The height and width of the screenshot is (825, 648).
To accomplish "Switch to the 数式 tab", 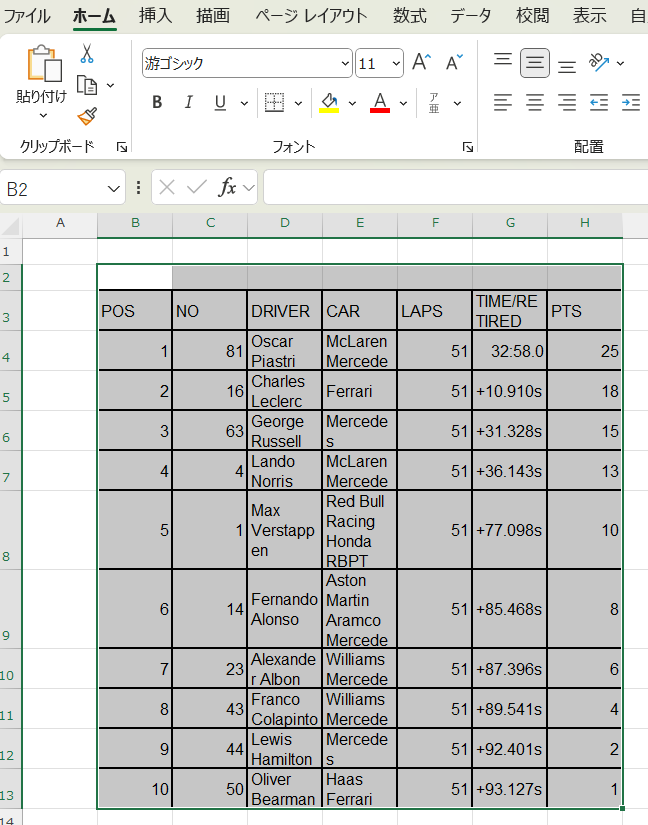I will [410, 15].
